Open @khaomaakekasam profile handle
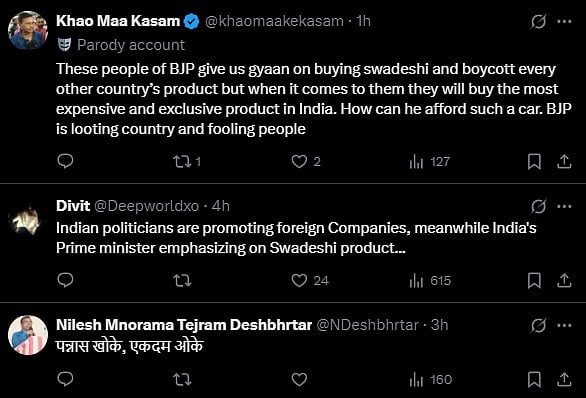The width and height of the screenshot is (586, 398). (x=274, y=21)
